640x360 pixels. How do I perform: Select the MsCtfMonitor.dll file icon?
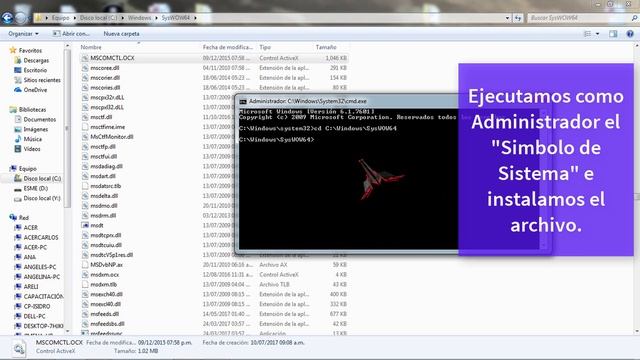pyautogui.click(x=85, y=137)
